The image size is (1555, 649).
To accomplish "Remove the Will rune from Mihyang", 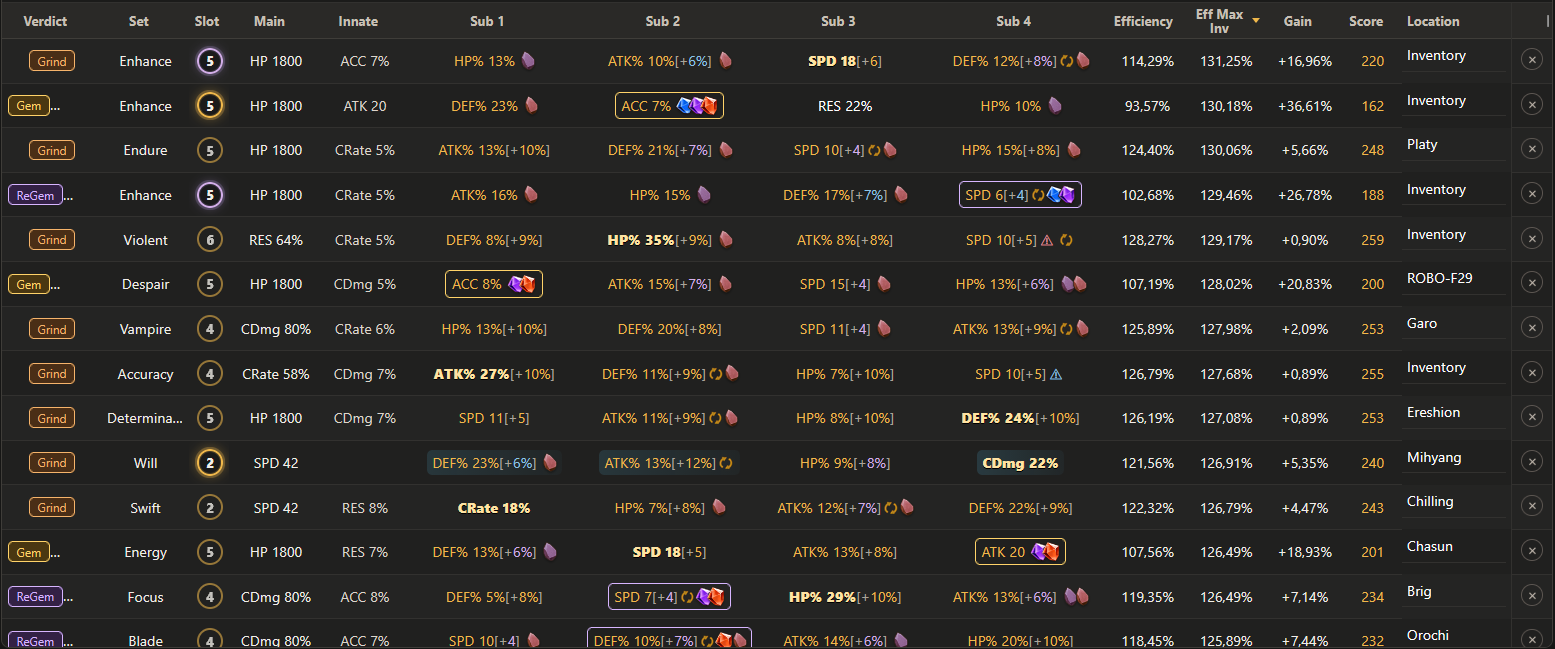I will pos(1531,461).
